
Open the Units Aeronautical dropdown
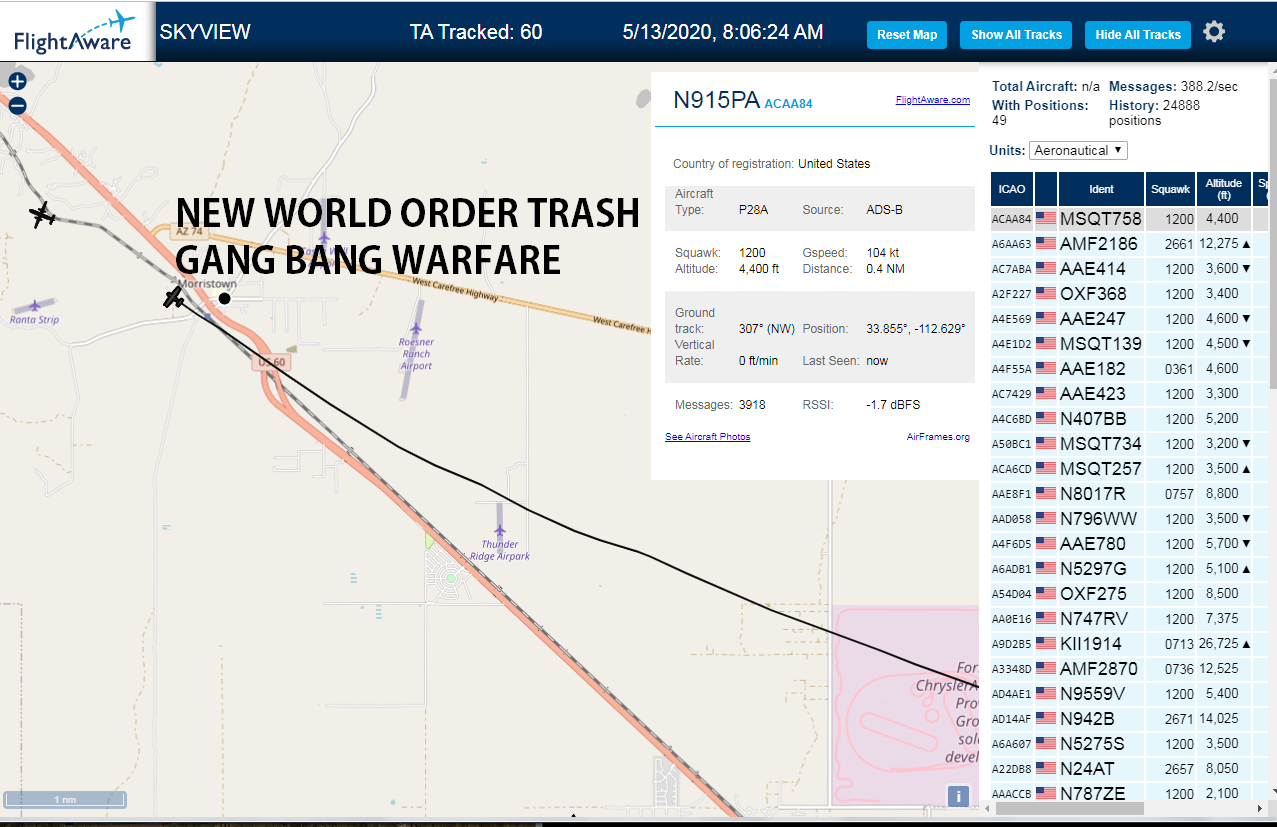click(x=1079, y=150)
